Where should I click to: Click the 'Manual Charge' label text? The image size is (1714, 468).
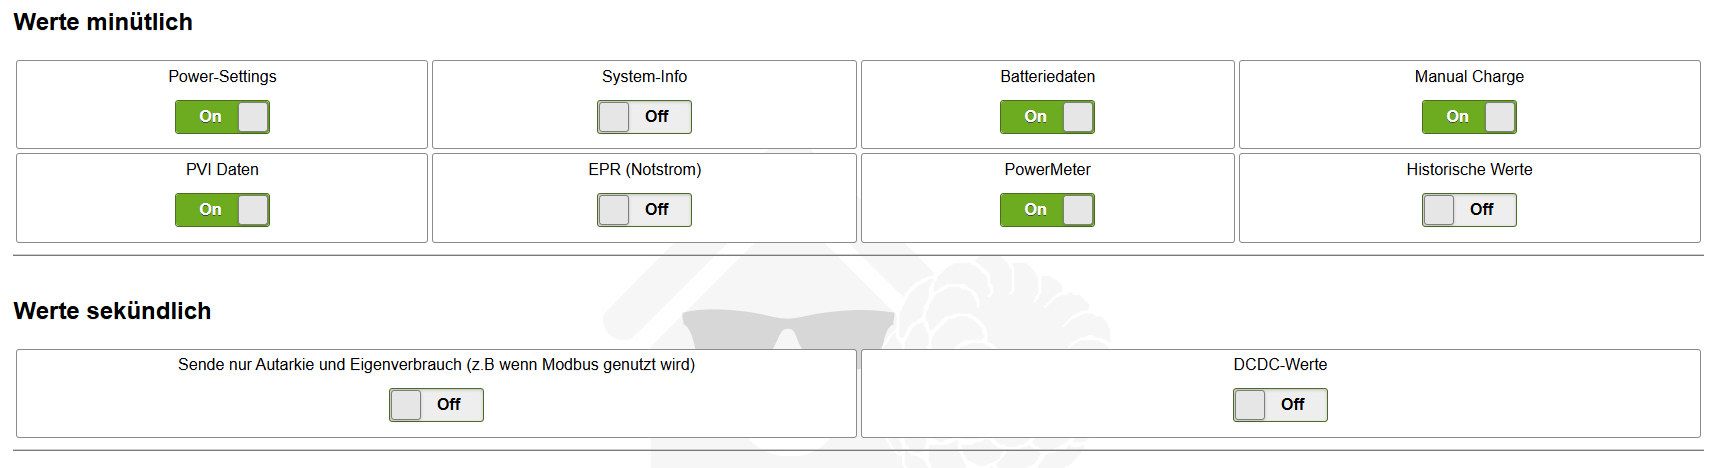point(1469,77)
